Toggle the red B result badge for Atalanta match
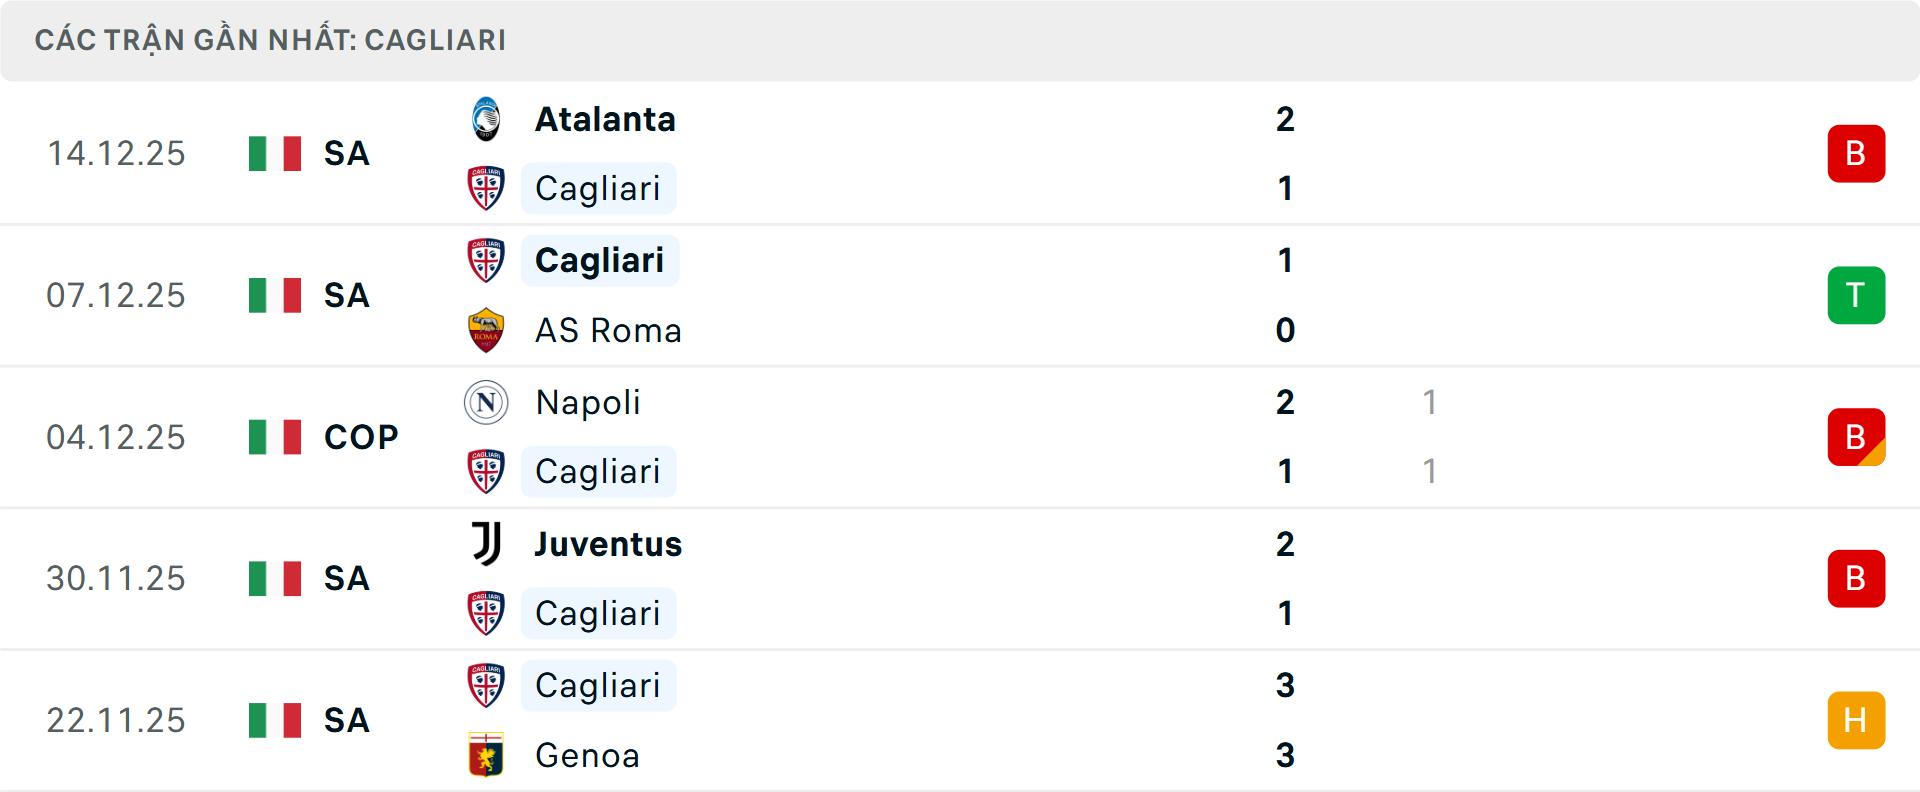Screen dimensions: 1920x792 (1856, 153)
